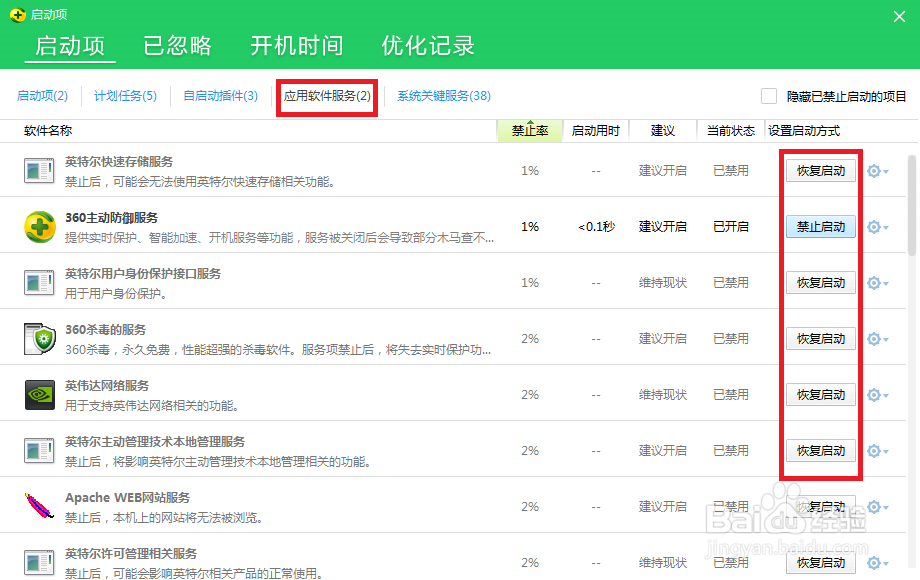This screenshot has height=580, width=920.
Task: Click the 英特尔用户身份保护接口服务 icon
Action: pos(39,283)
